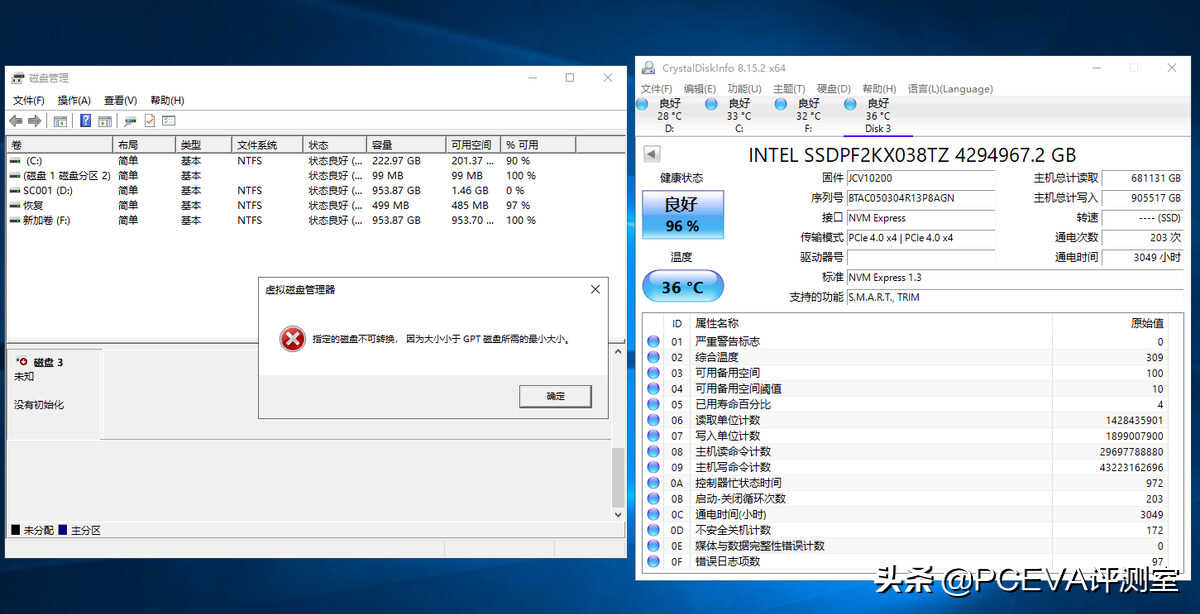
Task: Select the Disk 3 status orb in CrystalDiskInfo
Action: 850,103
